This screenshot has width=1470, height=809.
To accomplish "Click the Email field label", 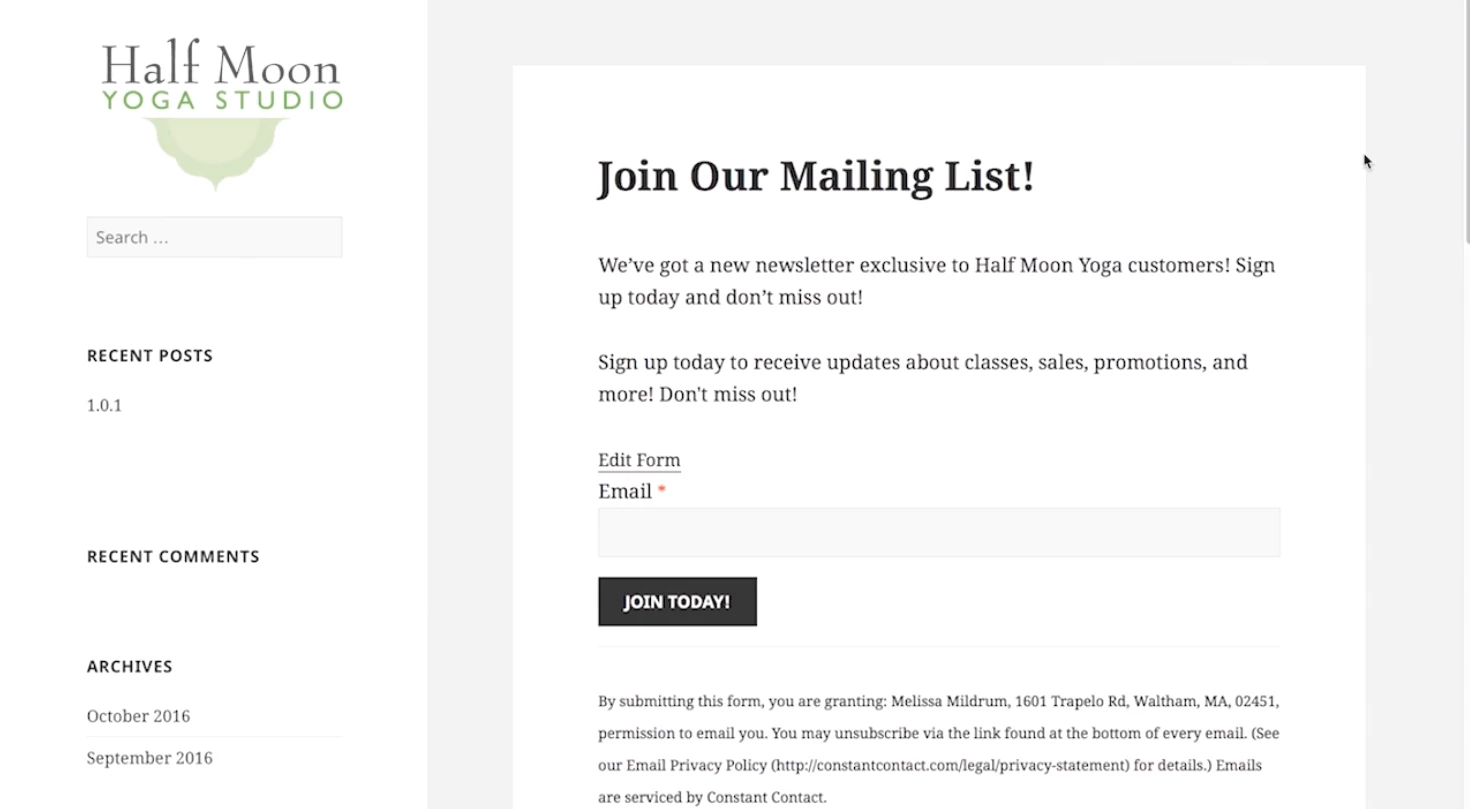I will 625,492.
